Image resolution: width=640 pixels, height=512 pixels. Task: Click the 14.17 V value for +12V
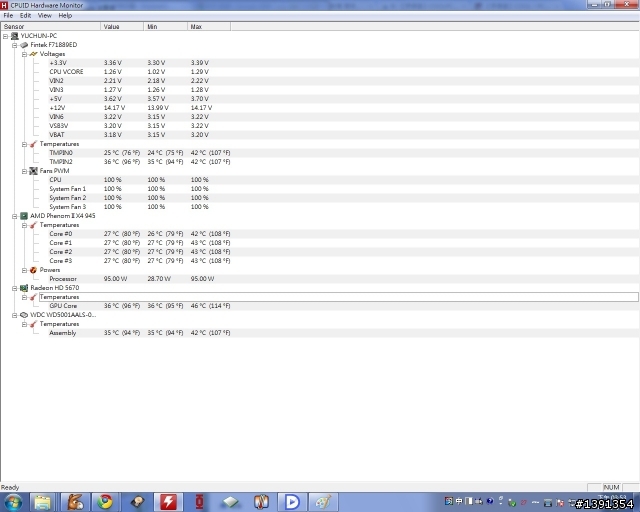[x=114, y=108]
